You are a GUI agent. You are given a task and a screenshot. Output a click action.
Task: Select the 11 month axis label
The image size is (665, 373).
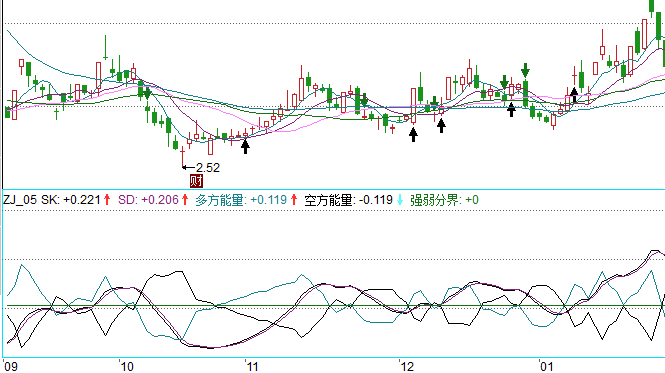(x=252, y=367)
